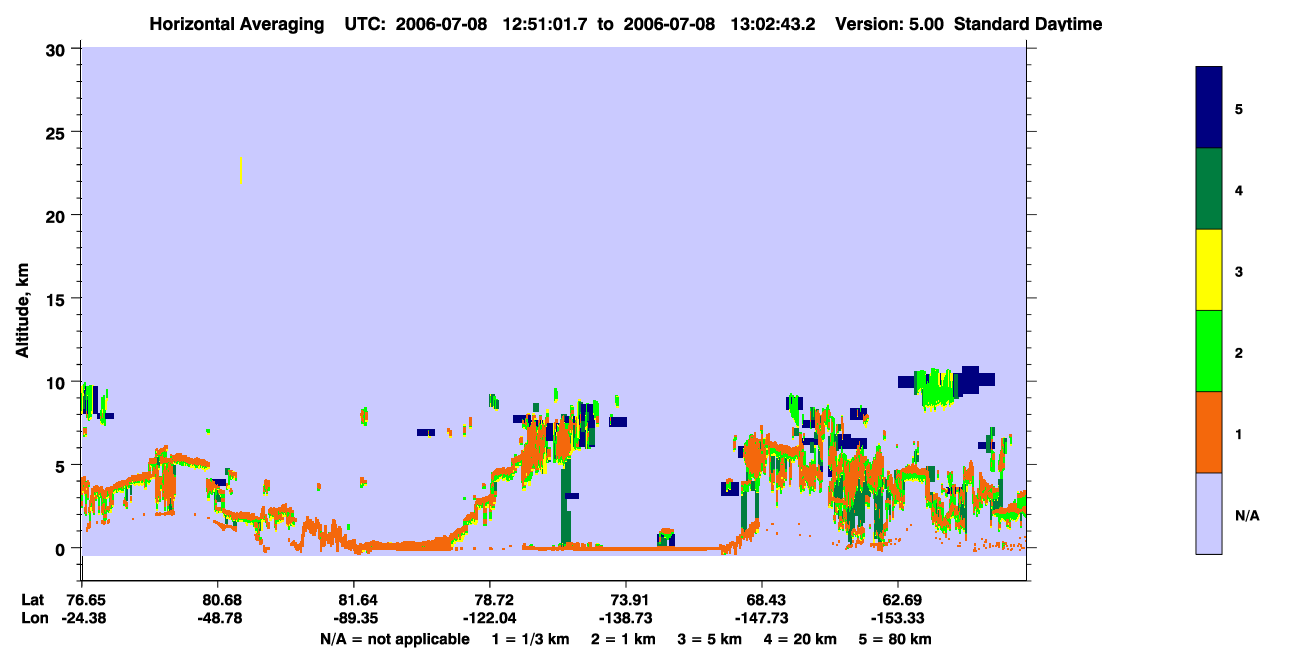The height and width of the screenshot is (667, 1300).
Task: Click the orange level 1 color swatch
Action: [1209, 432]
